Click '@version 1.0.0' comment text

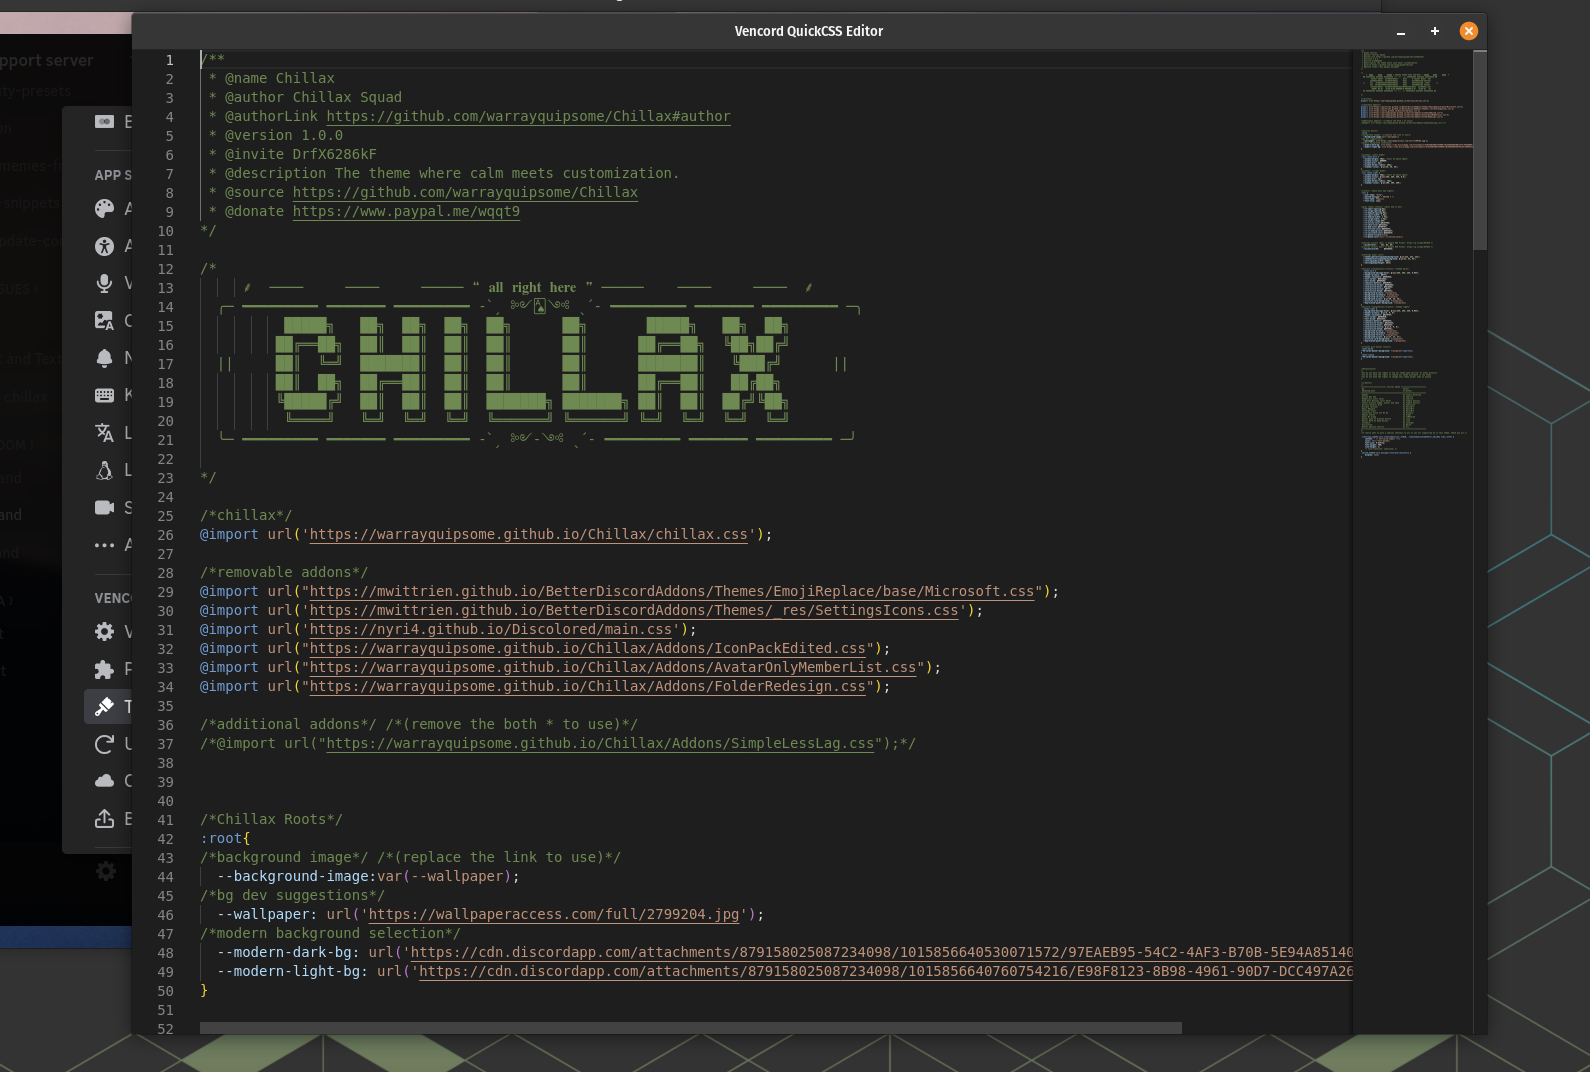[283, 135]
